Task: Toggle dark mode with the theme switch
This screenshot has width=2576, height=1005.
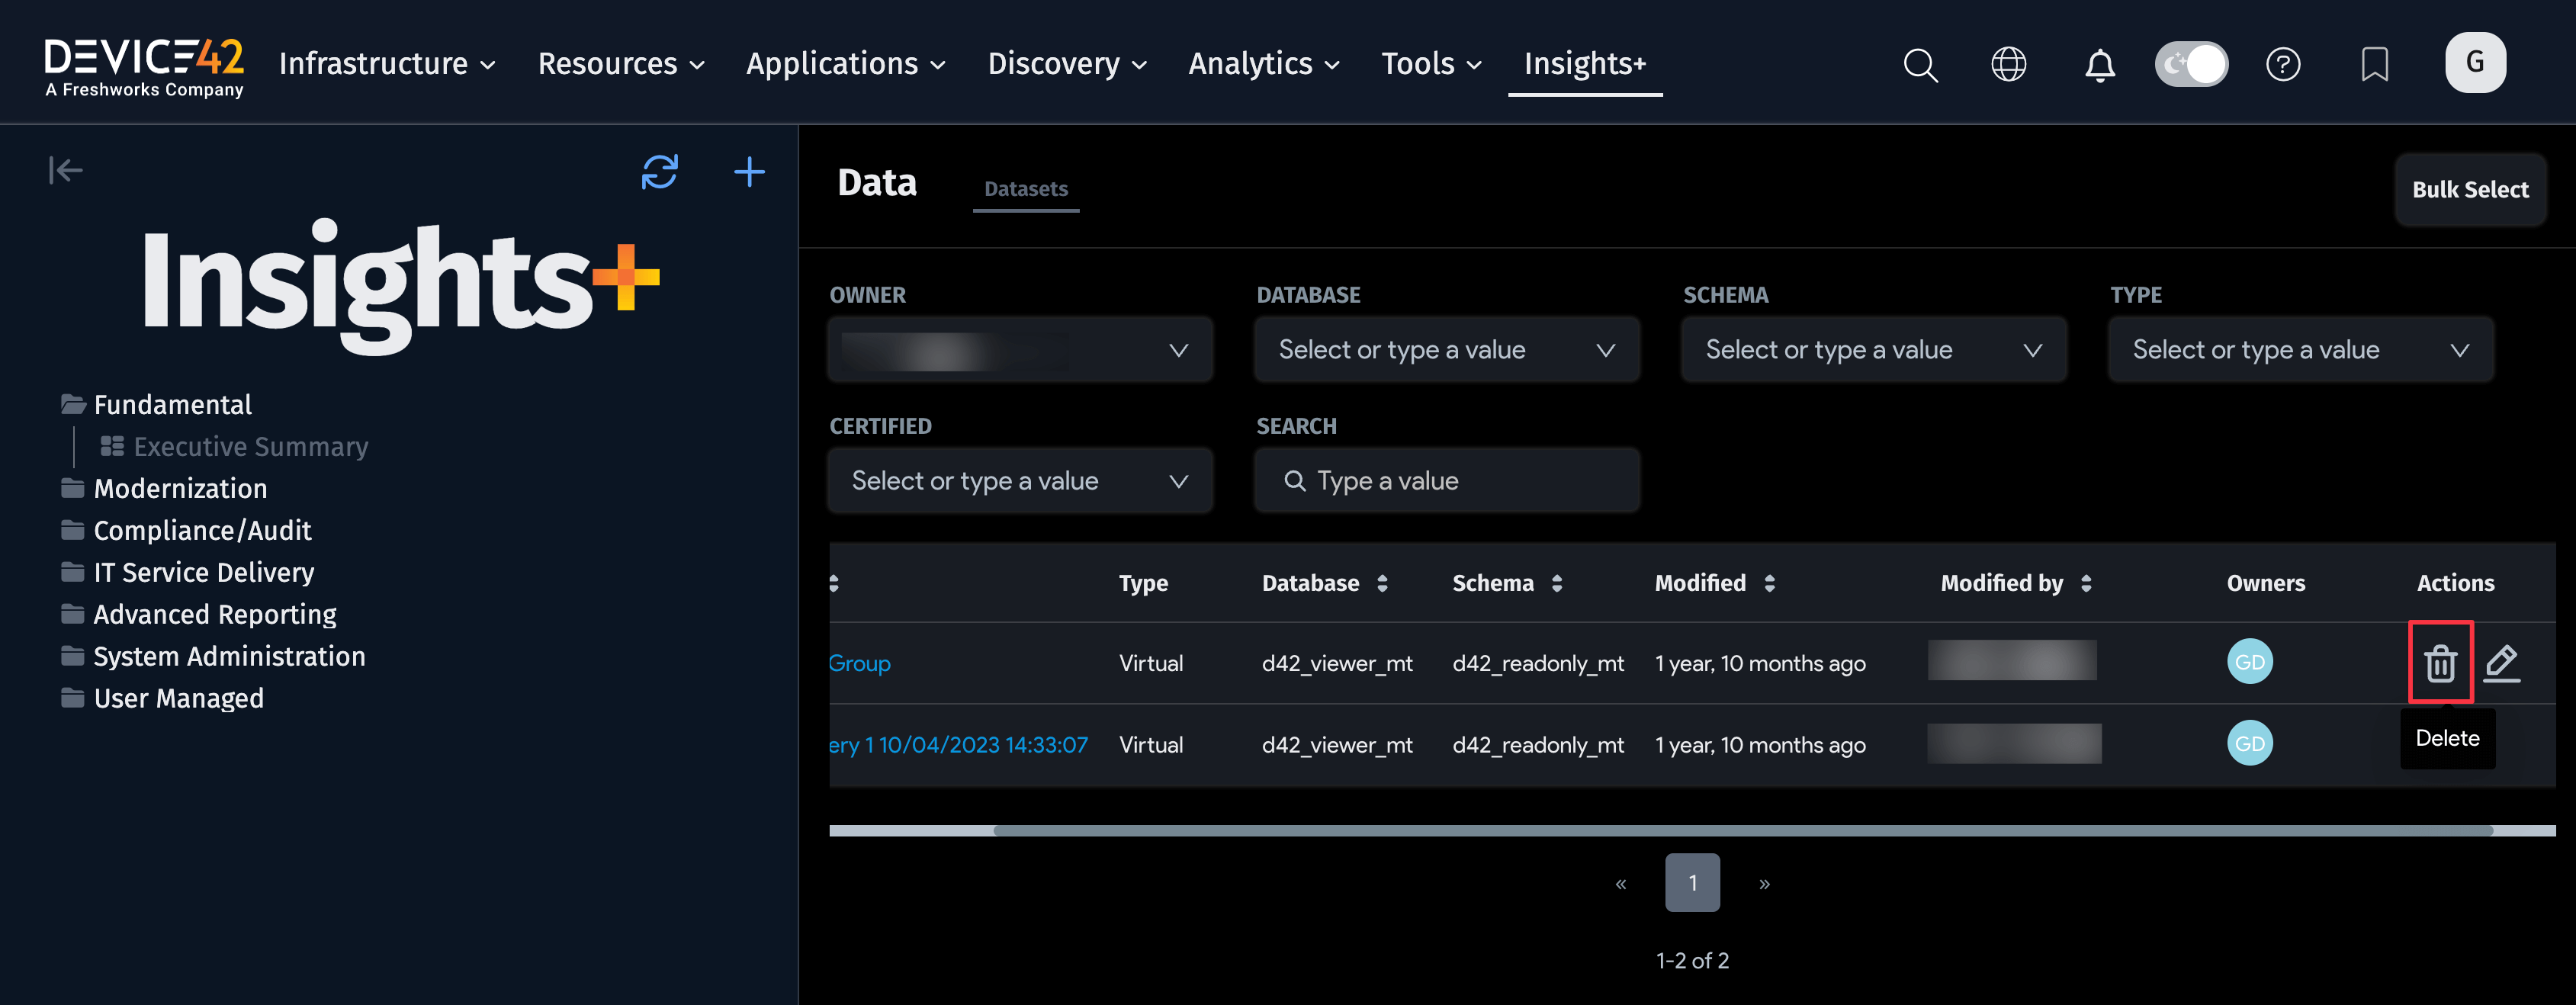Action: coord(2191,63)
